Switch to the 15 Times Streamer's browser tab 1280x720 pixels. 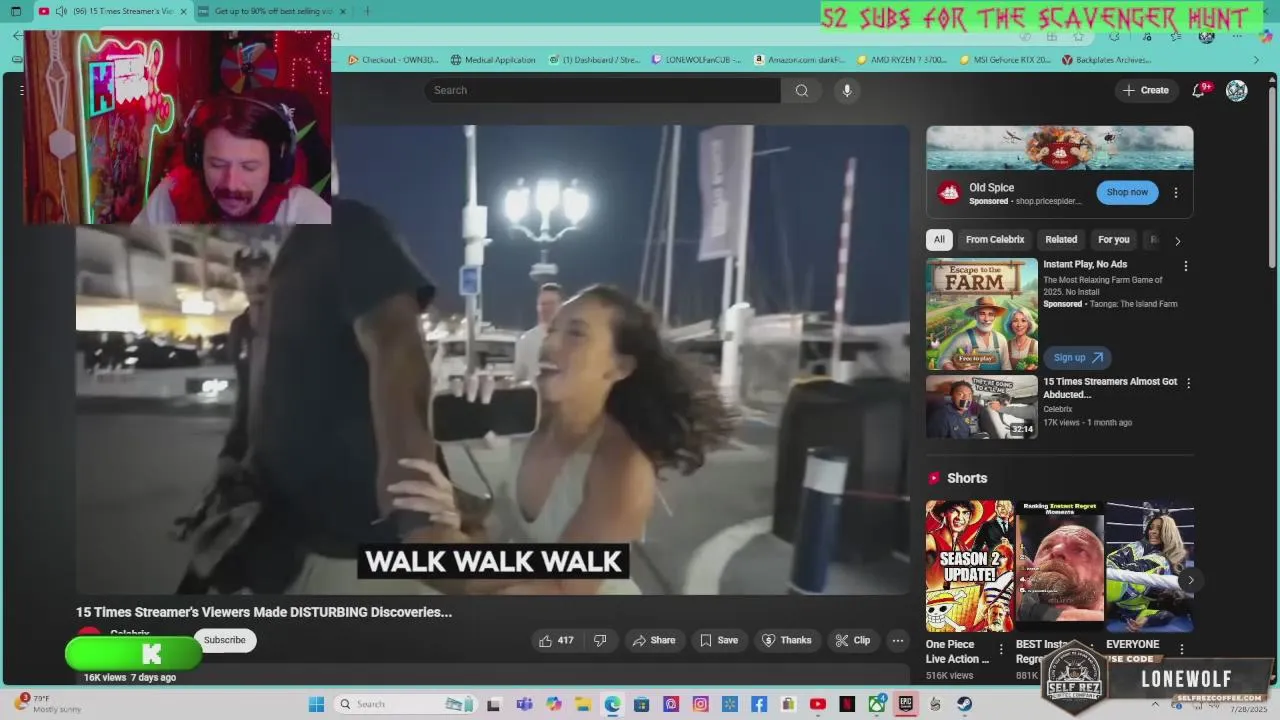click(112, 11)
